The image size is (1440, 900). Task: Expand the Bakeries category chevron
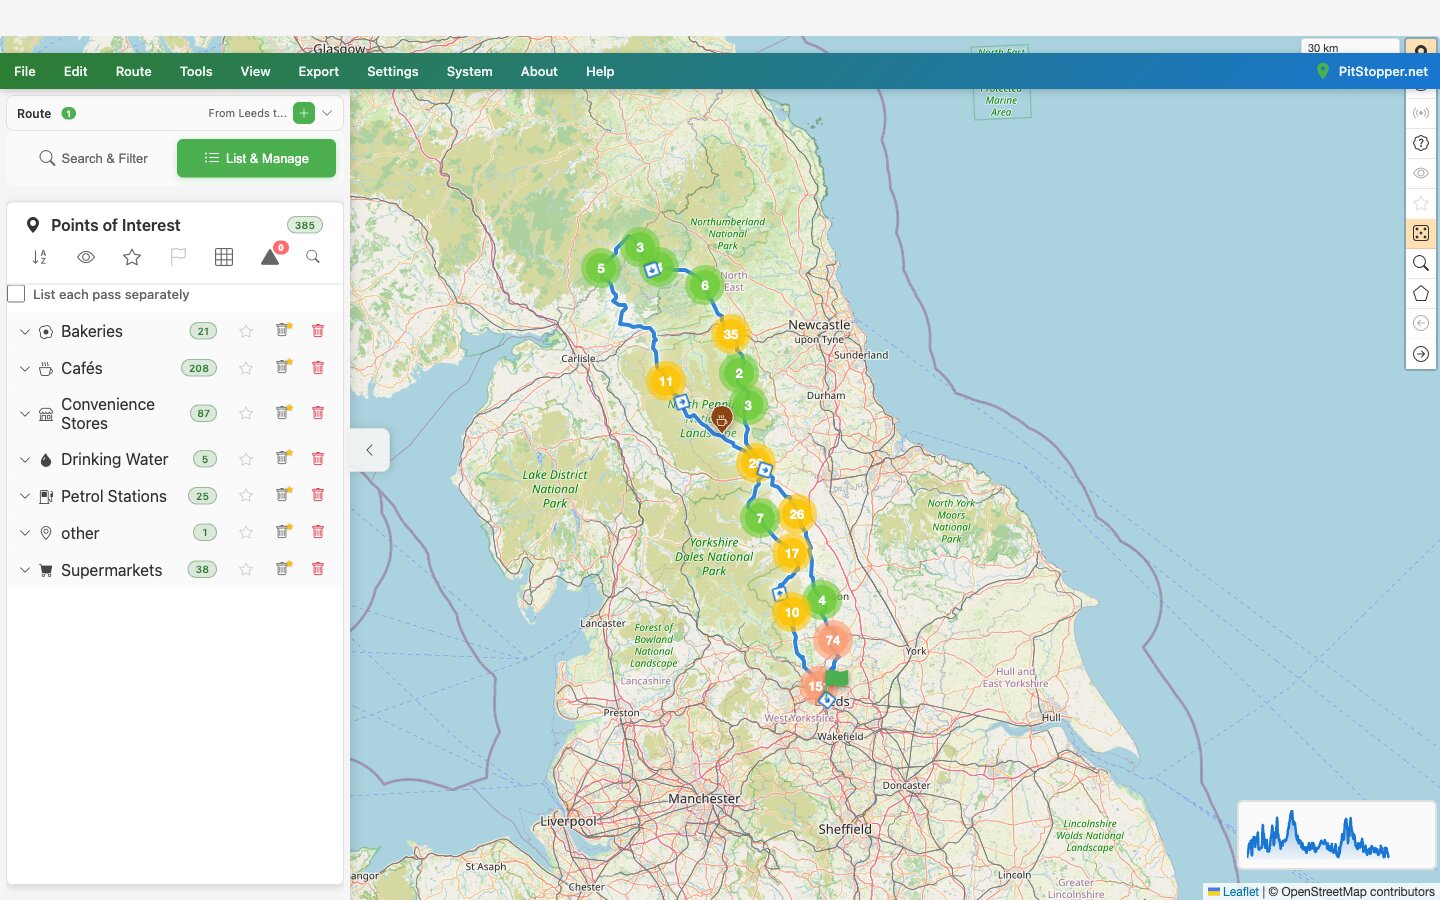(x=25, y=331)
